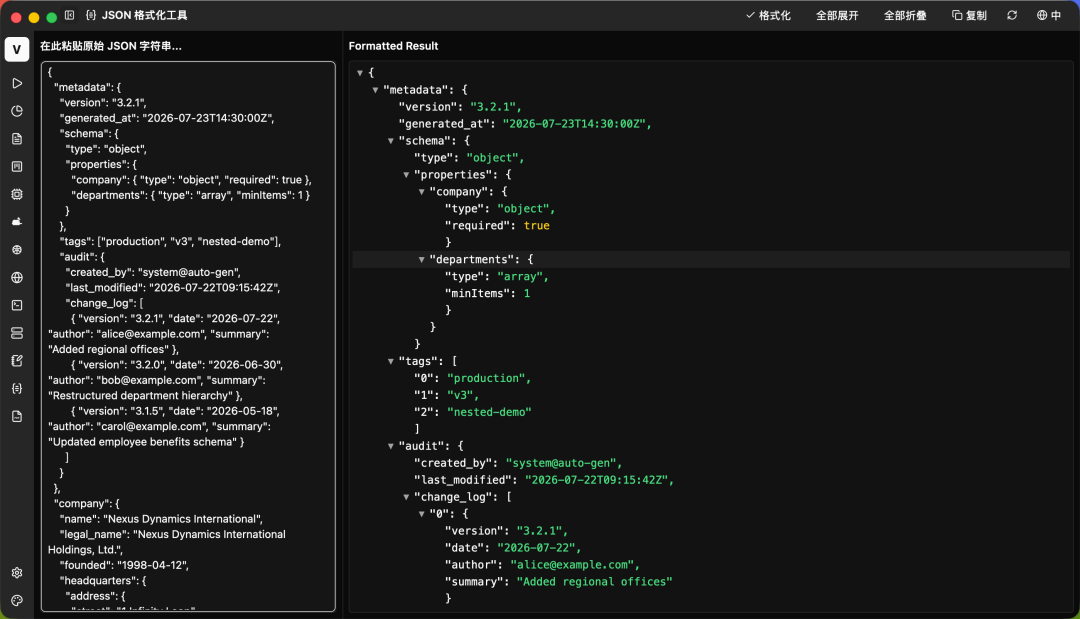Collapse the "properties" node
This screenshot has height=619, width=1080.
[406, 175]
